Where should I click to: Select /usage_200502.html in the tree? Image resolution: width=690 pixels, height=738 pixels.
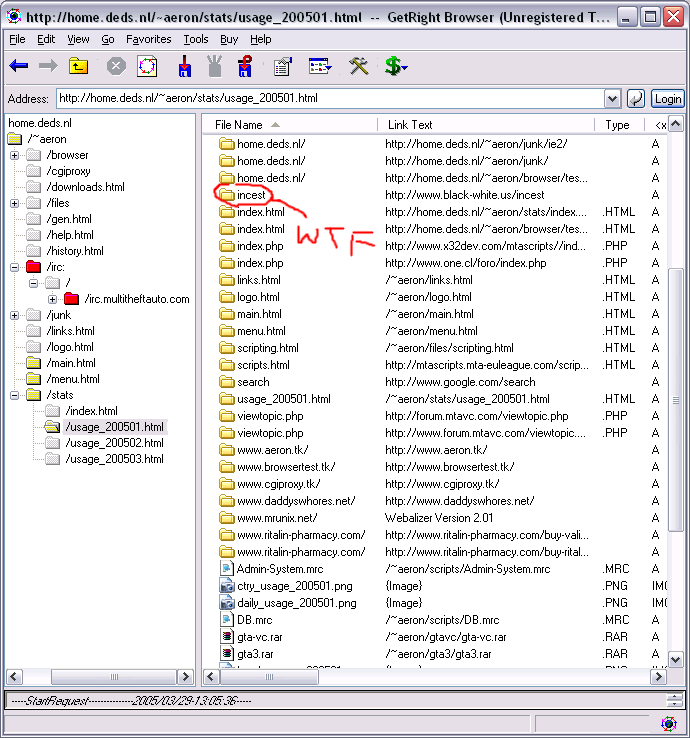point(114,443)
